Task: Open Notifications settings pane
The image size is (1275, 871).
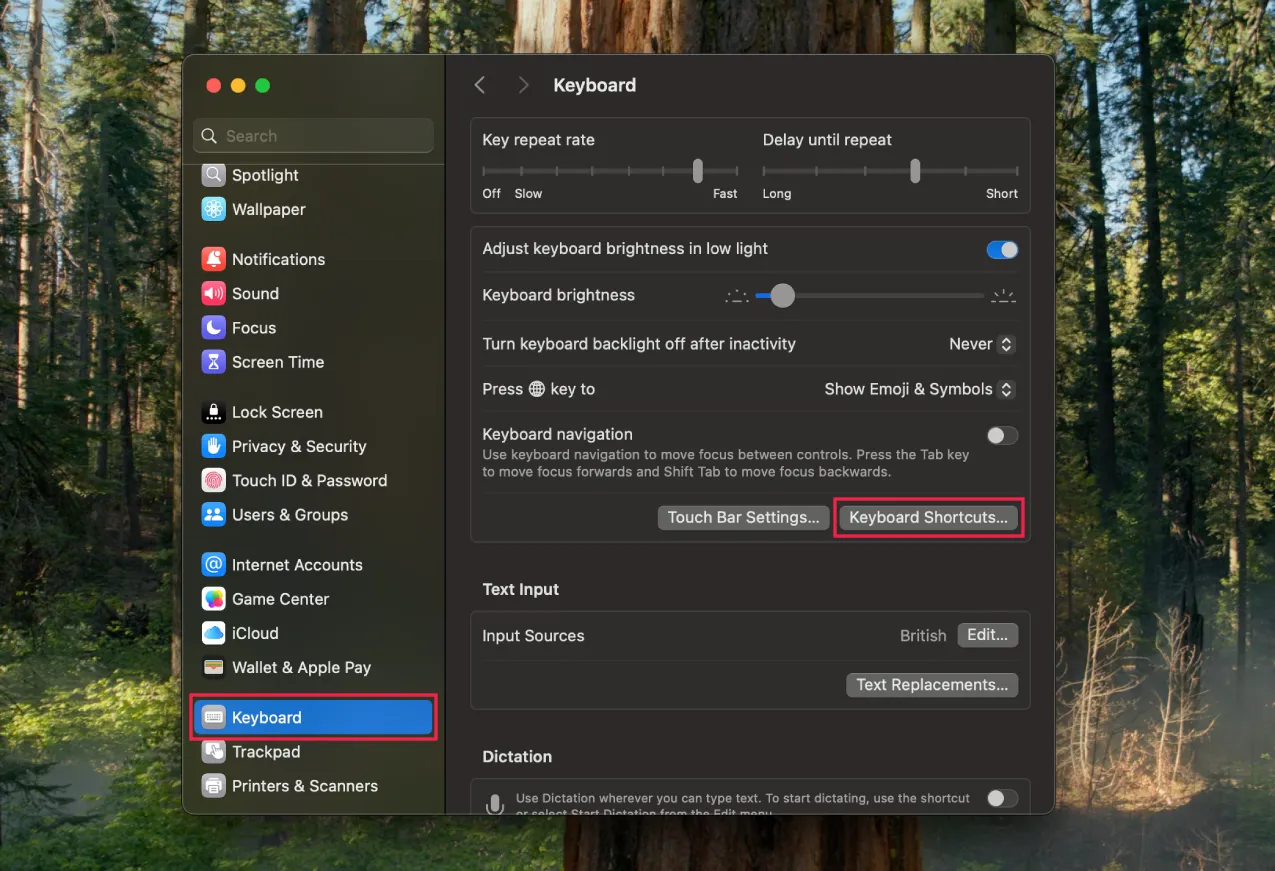Action: pyautogui.click(x=313, y=259)
